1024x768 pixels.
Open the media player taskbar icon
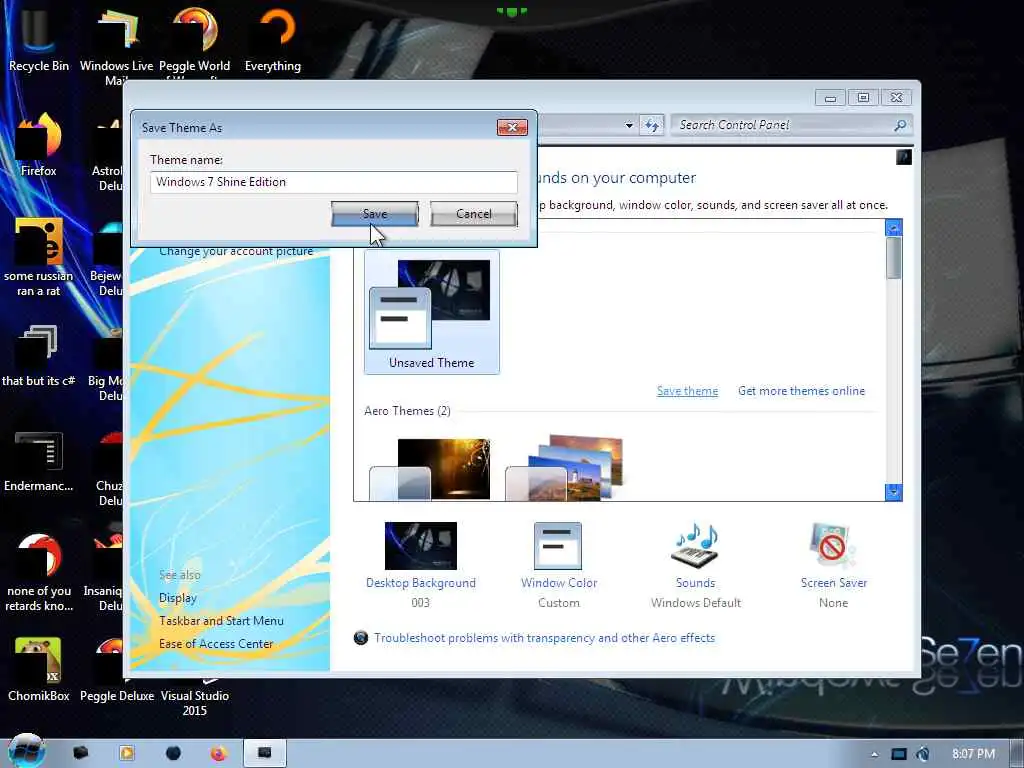(127, 753)
